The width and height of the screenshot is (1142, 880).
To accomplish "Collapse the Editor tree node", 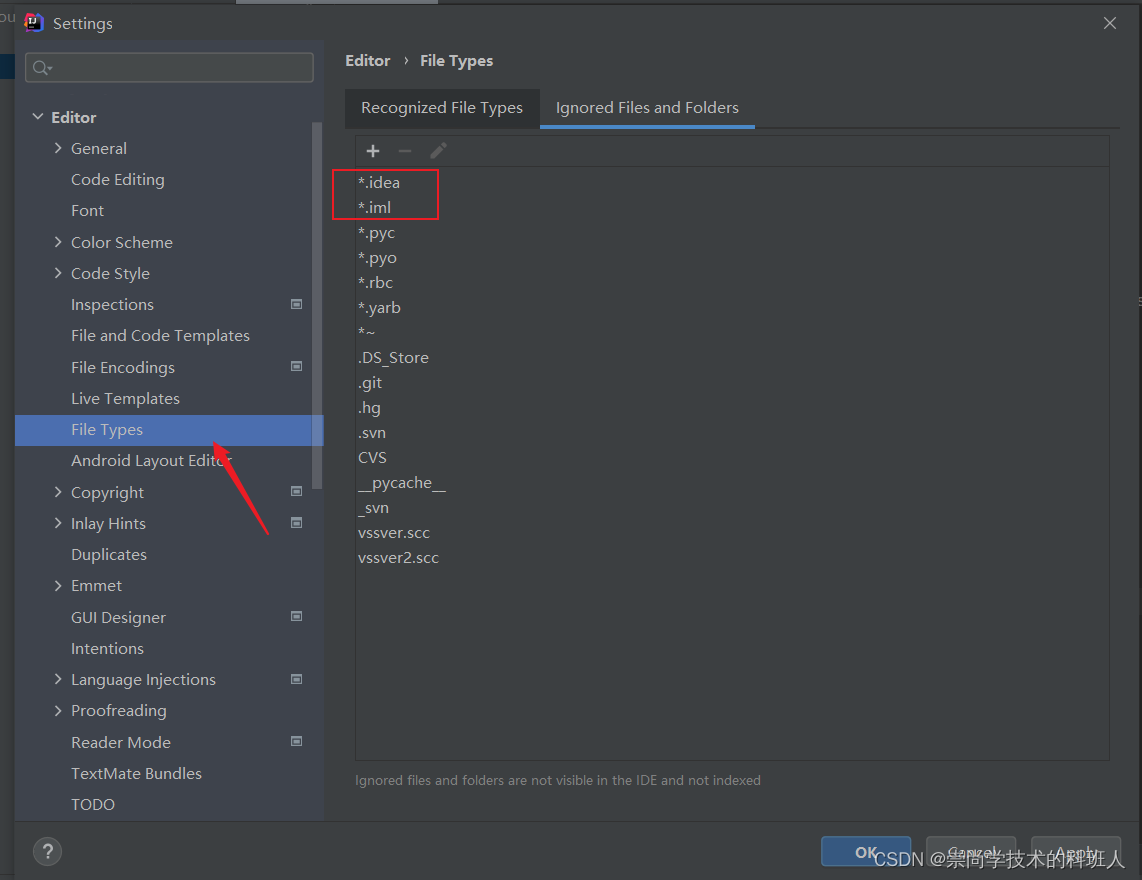I will click(x=38, y=117).
